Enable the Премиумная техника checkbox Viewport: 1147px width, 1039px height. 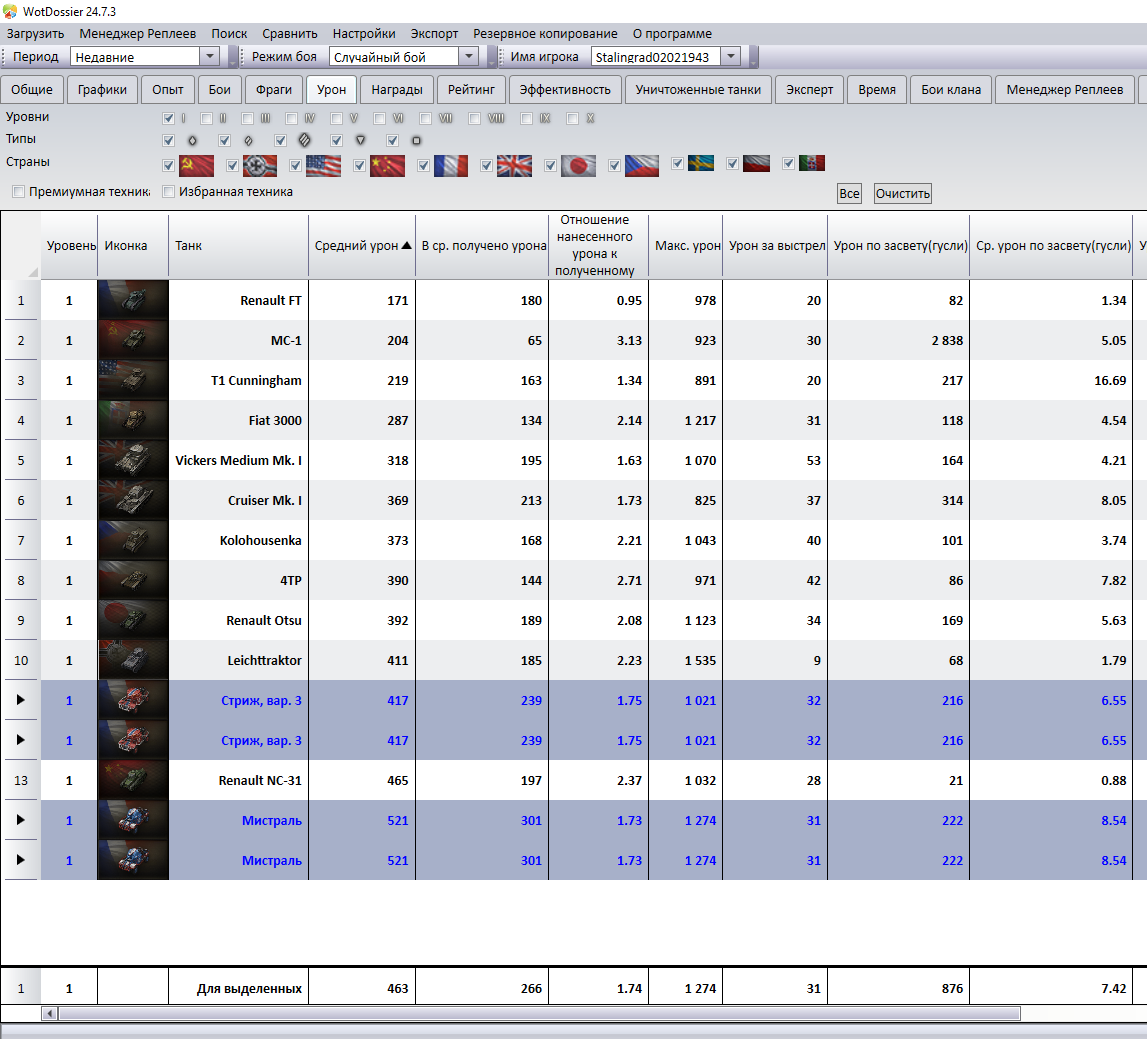pyautogui.click(x=19, y=191)
